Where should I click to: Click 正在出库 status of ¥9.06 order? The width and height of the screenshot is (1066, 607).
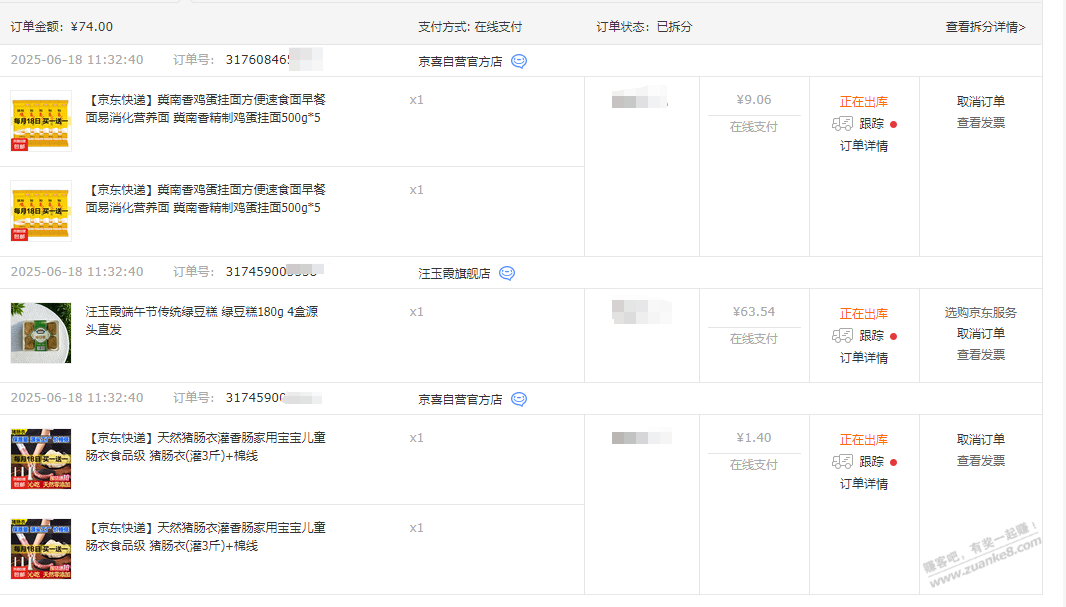863,102
